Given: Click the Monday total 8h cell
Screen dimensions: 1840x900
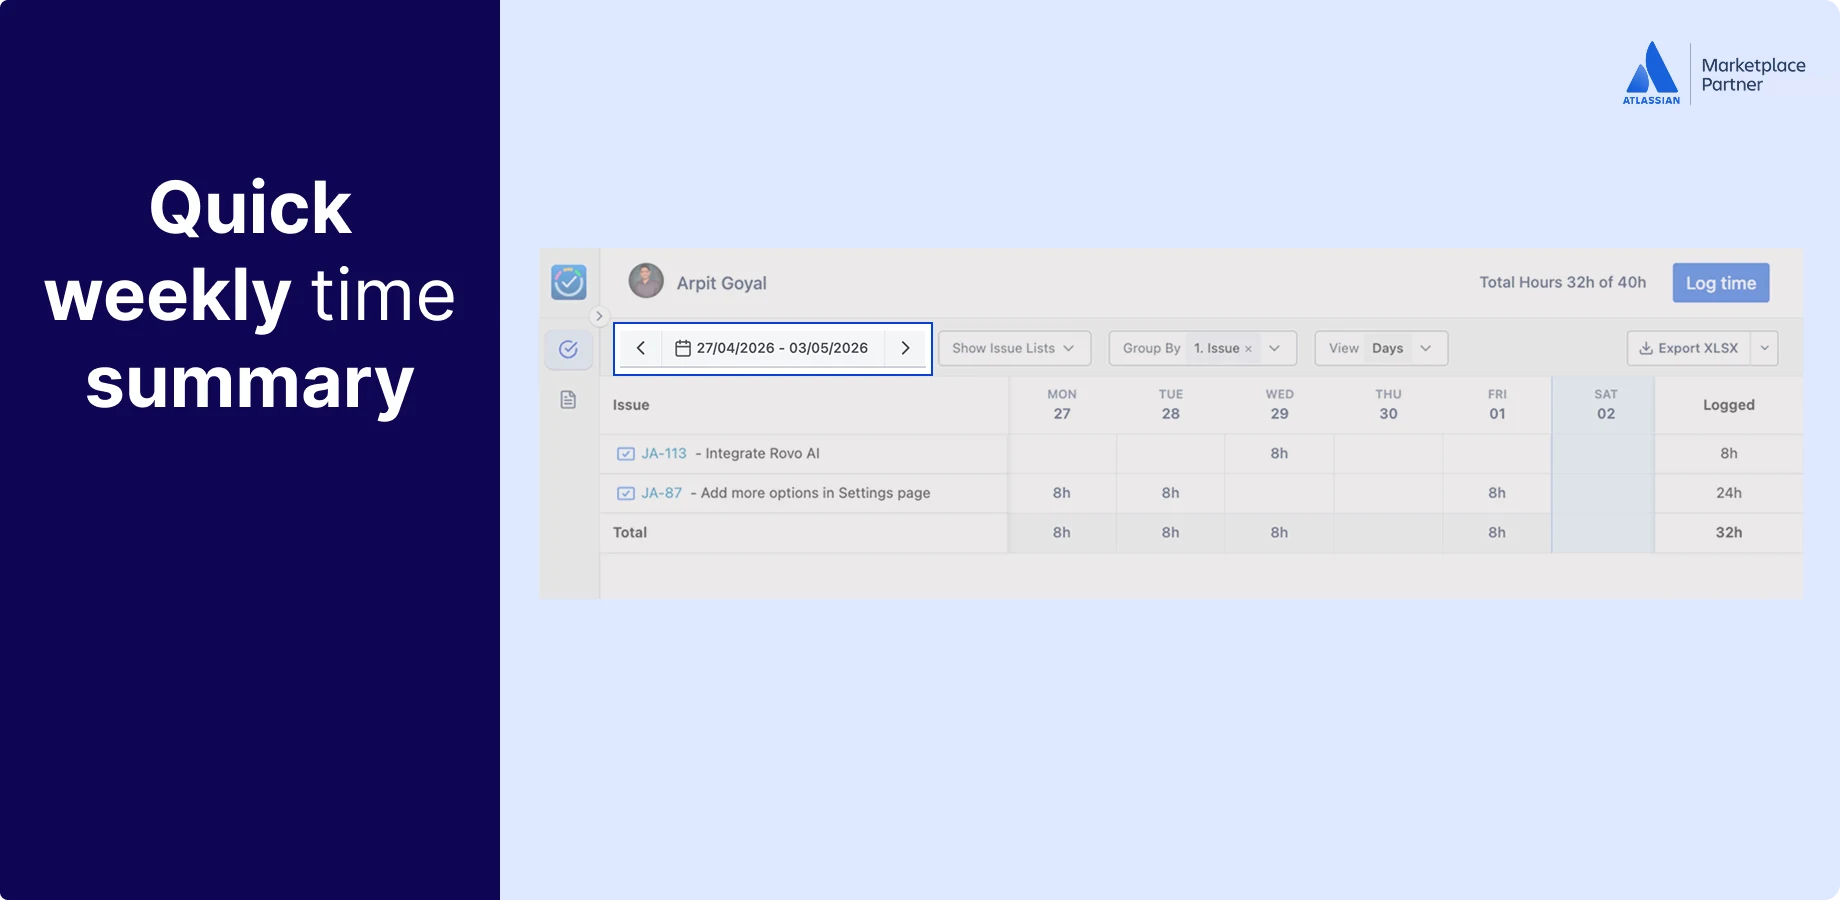Looking at the screenshot, I should tap(1062, 532).
